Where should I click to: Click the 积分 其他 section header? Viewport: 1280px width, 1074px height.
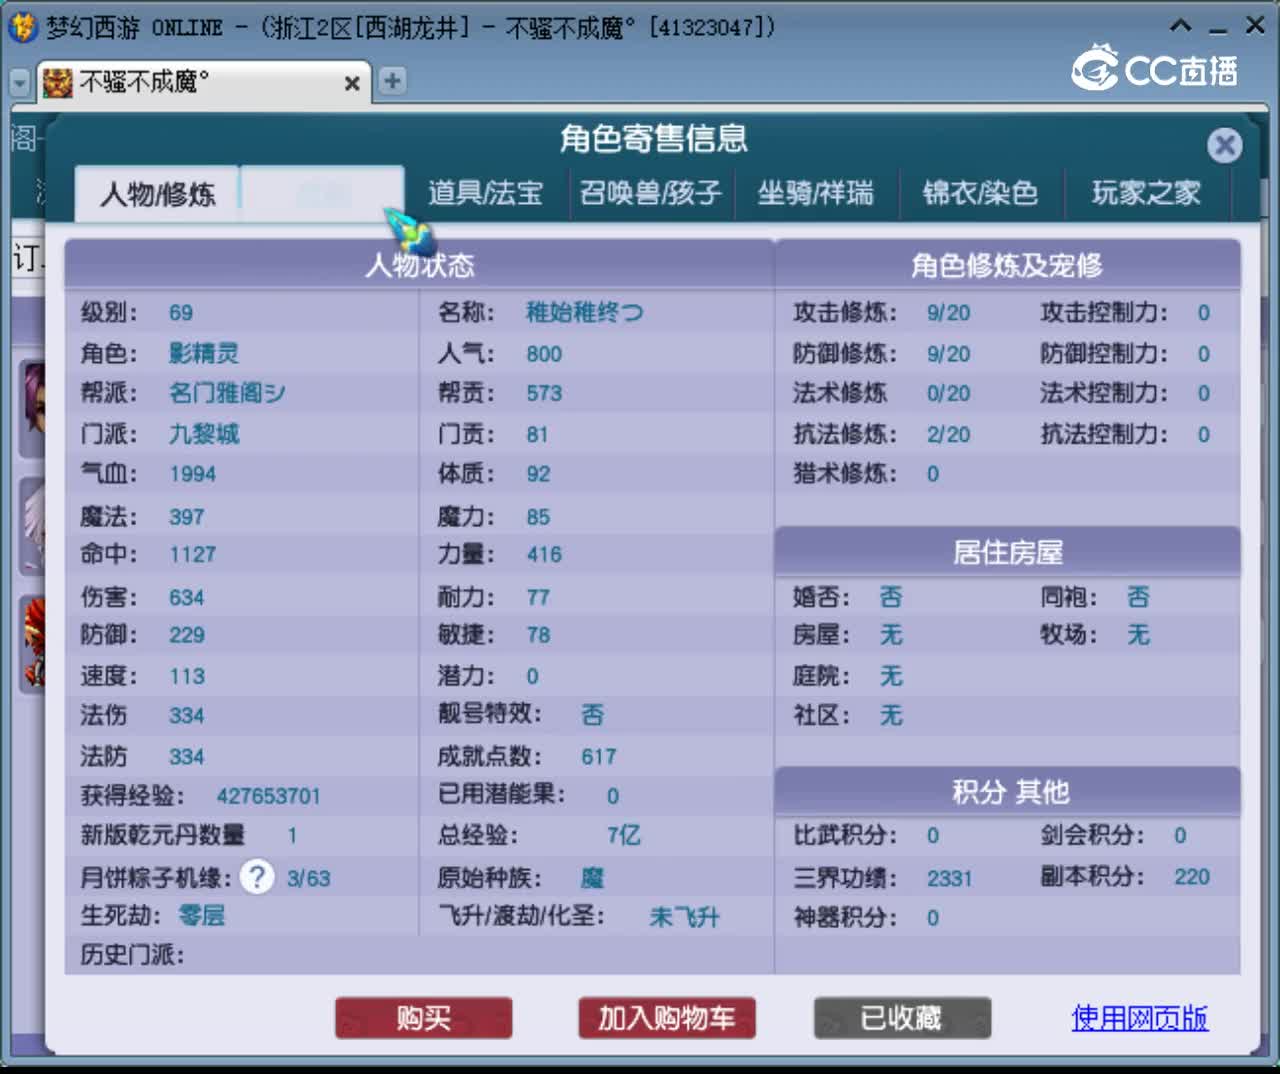pos(1008,792)
